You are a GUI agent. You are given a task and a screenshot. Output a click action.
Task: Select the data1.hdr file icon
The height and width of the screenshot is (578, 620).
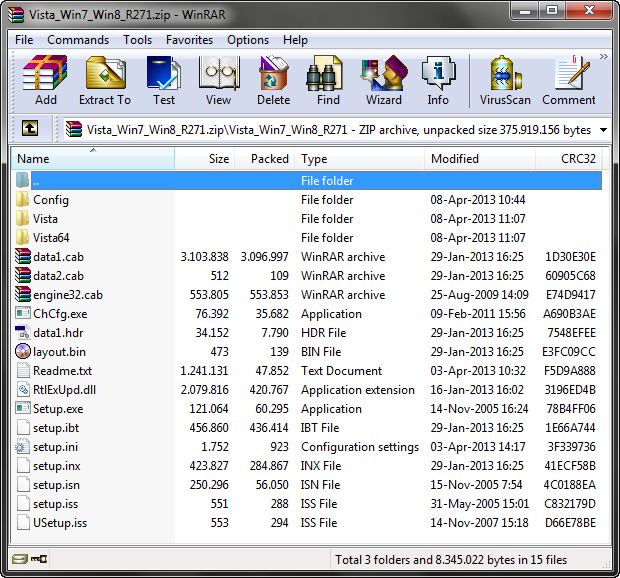click(23, 332)
